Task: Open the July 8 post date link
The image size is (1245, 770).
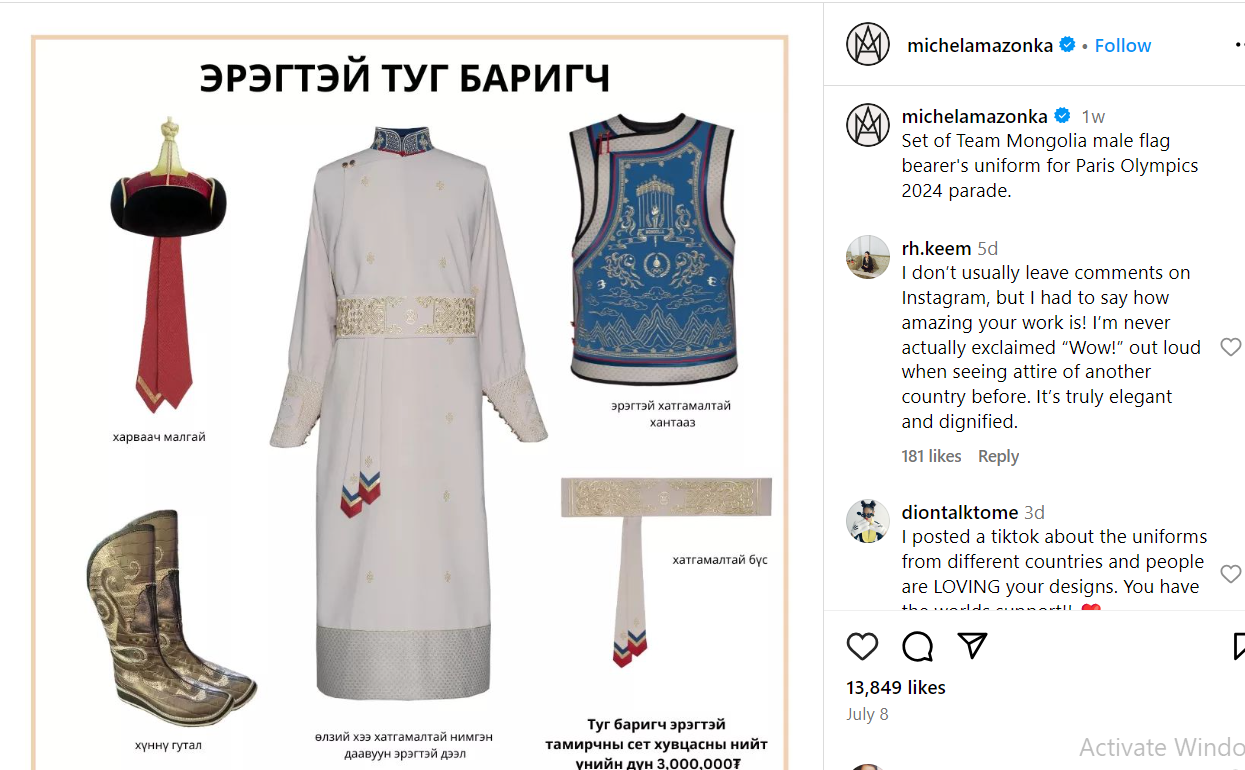Action: pos(867,714)
